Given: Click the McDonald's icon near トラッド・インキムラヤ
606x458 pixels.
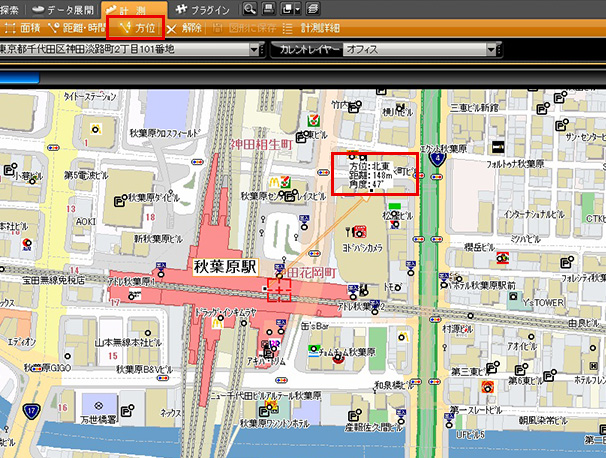Looking at the screenshot, I should coord(217,323).
